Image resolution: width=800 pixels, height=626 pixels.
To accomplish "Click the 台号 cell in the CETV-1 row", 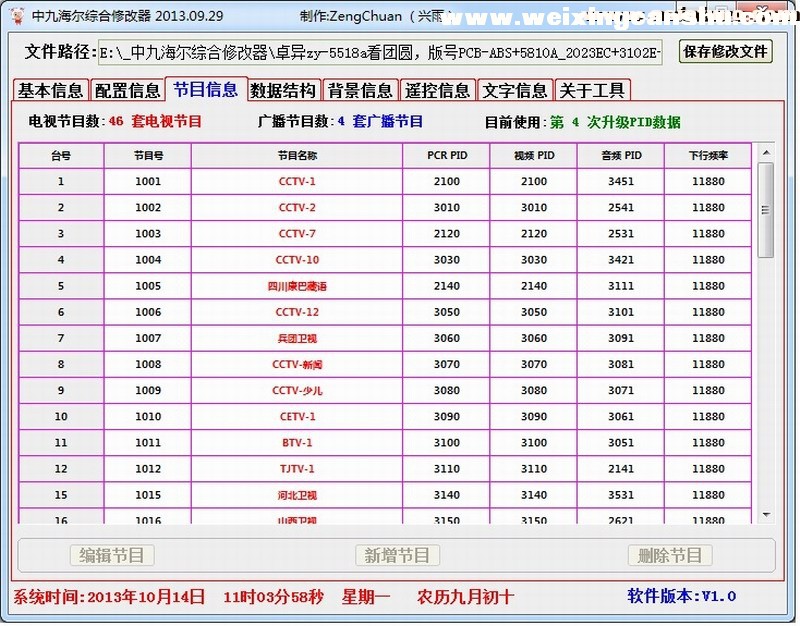I will 61,417.
